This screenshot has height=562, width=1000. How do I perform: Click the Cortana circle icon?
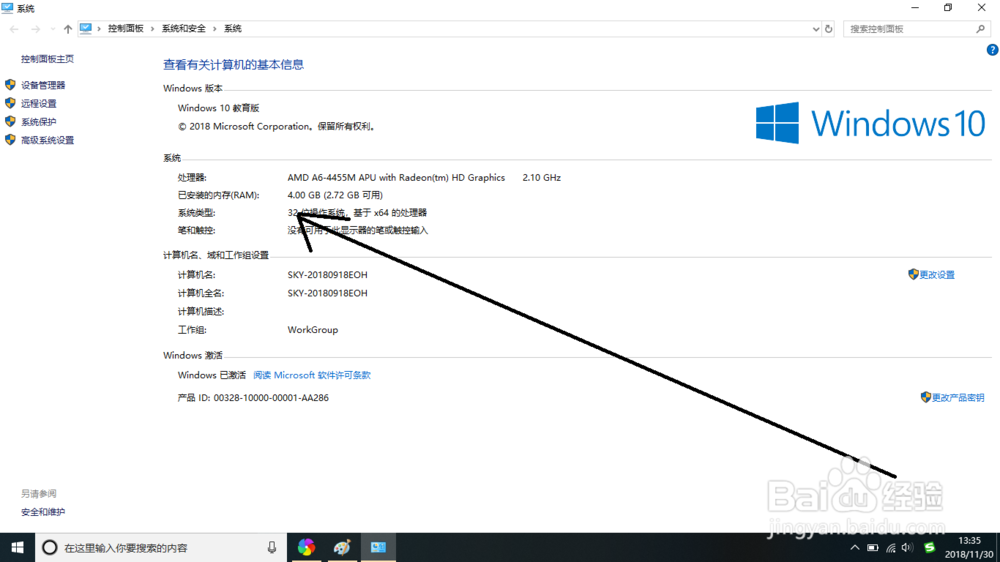(50, 547)
